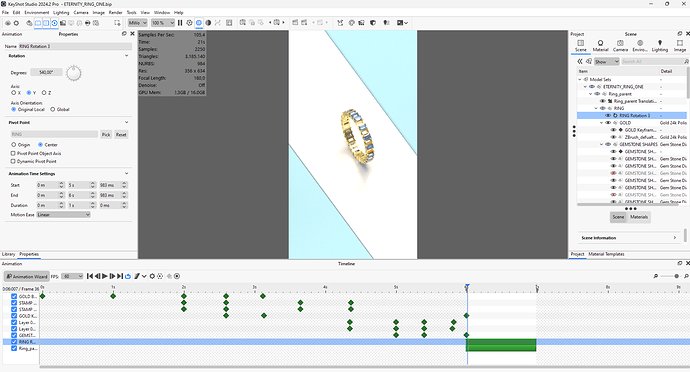Viewport: 690px width, 372px height.
Task: Play the animation in the timeline
Action: pyautogui.click(x=105, y=276)
